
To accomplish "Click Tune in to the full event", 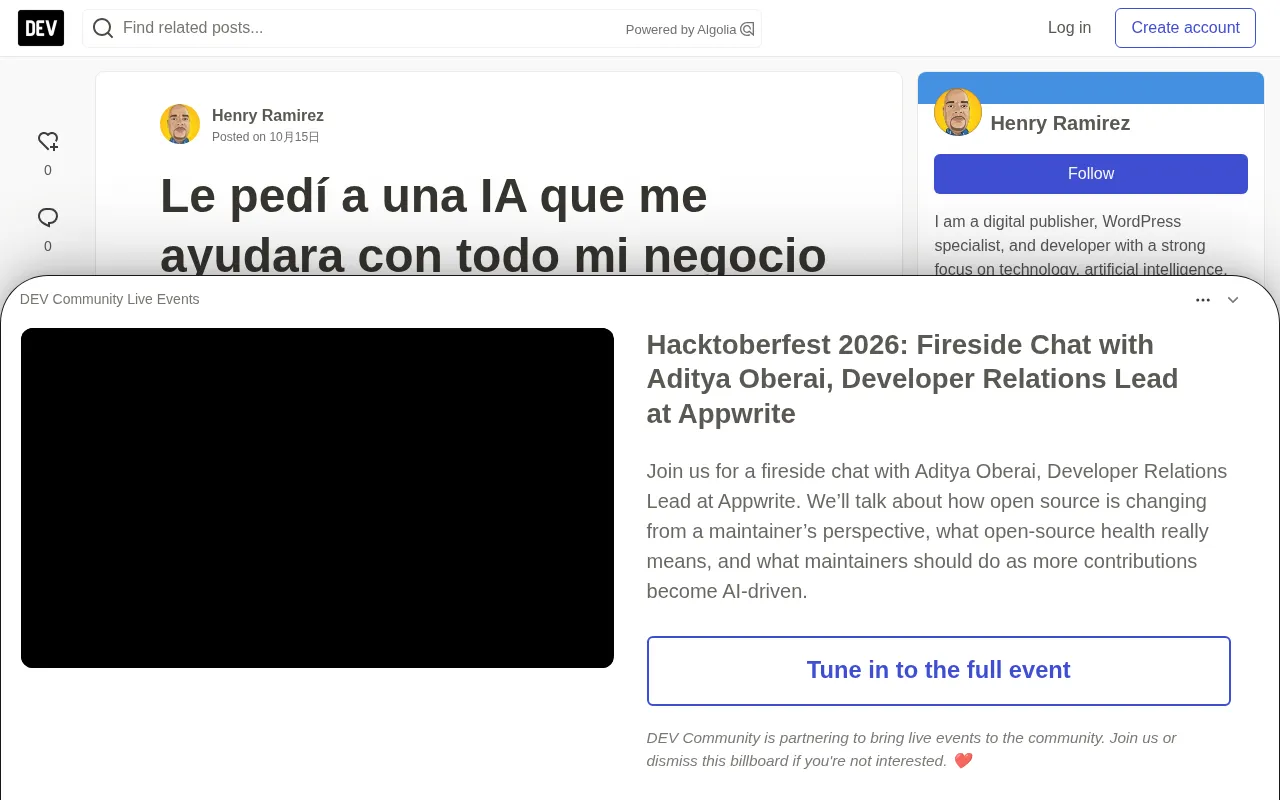I will 939,671.
